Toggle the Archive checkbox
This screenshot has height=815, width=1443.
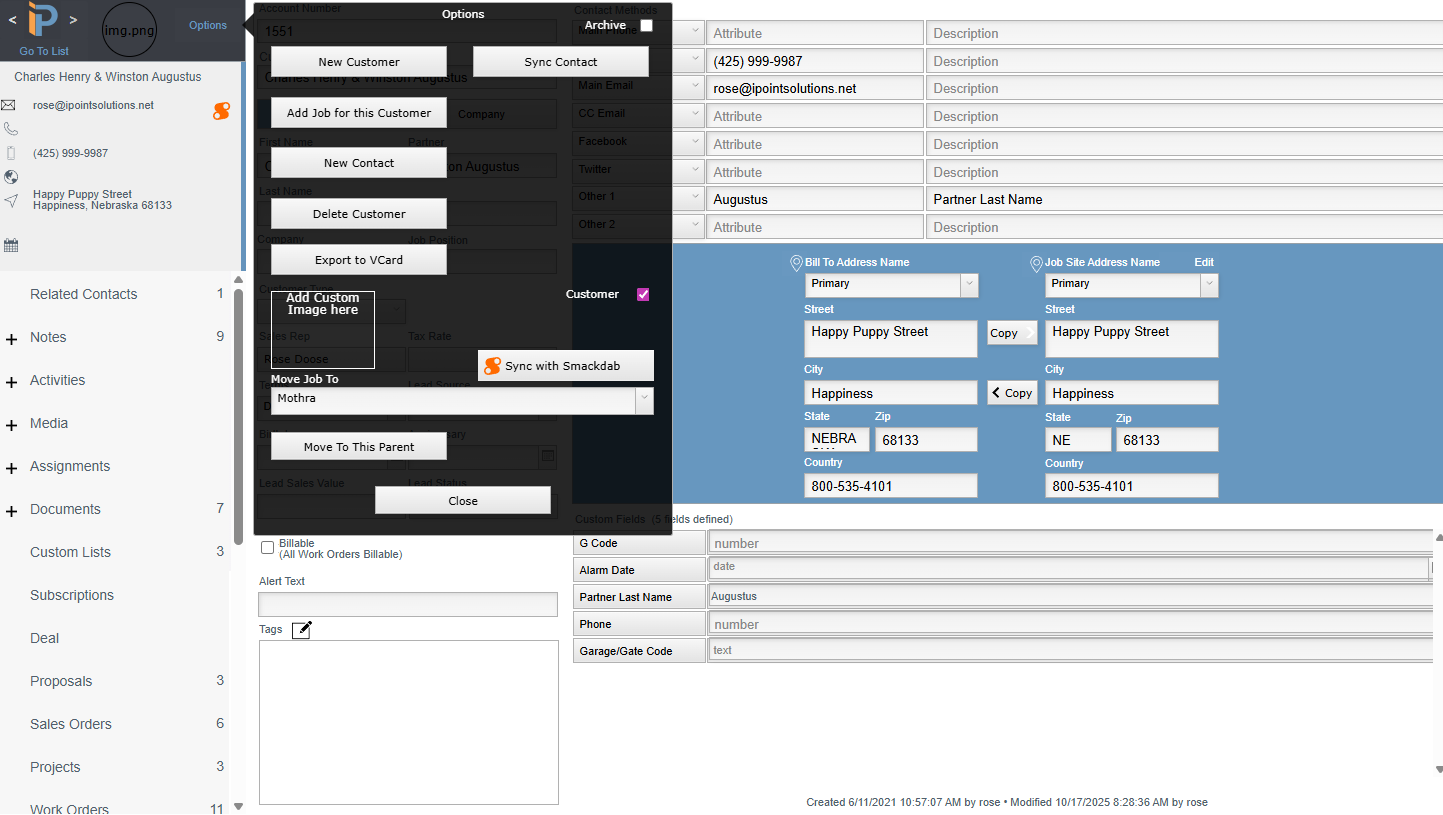(x=646, y=26)
